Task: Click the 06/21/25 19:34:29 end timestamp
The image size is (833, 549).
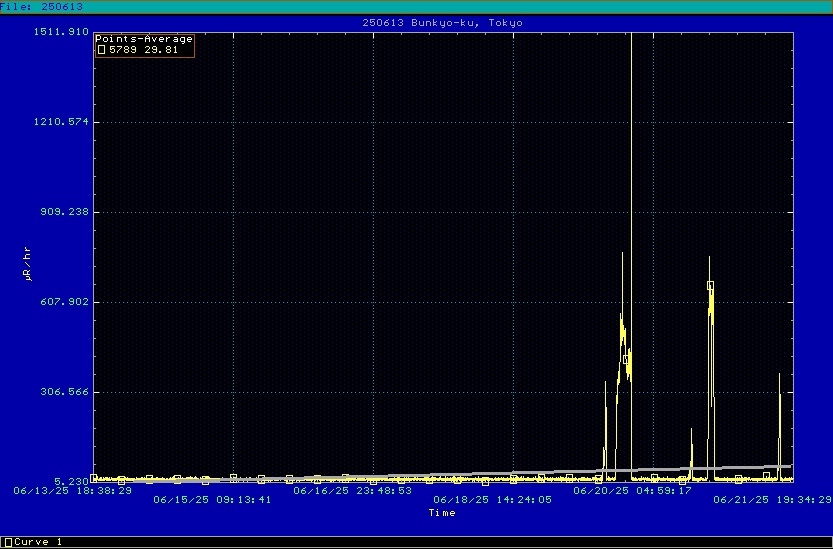Action: tap(771, 500)
